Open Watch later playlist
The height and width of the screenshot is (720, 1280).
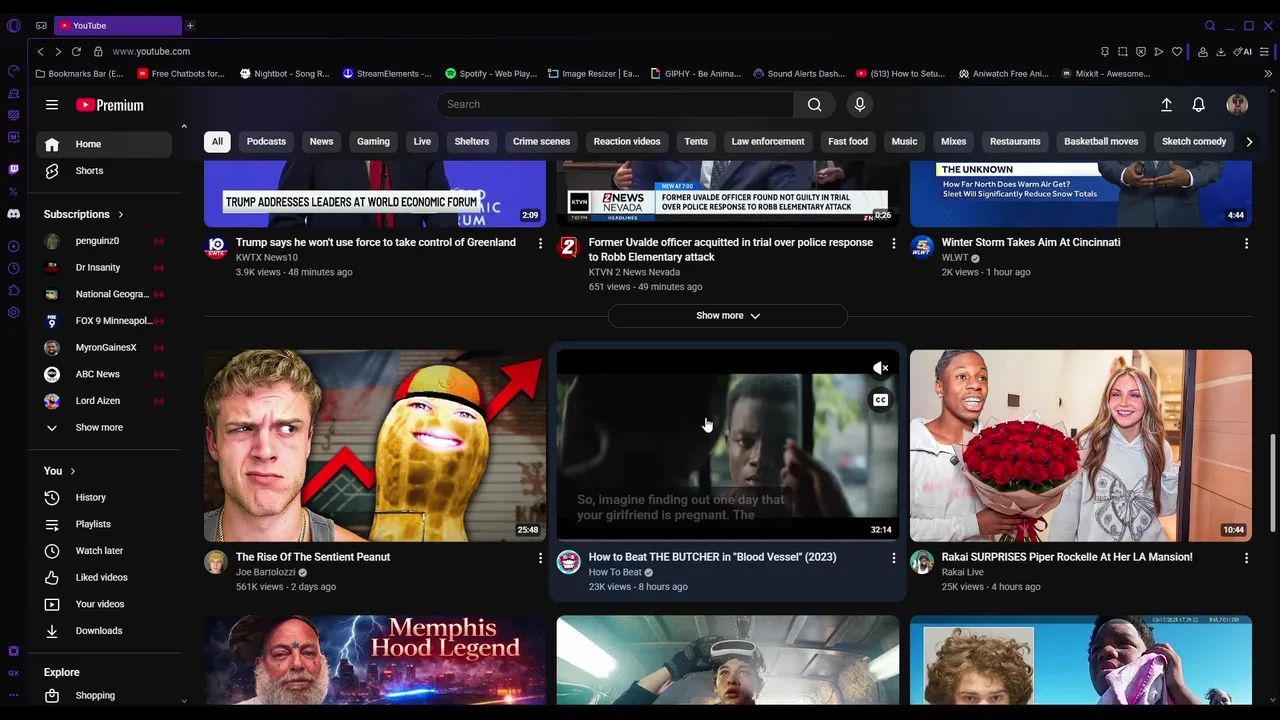pyautogui.click(x=104, y=551)
